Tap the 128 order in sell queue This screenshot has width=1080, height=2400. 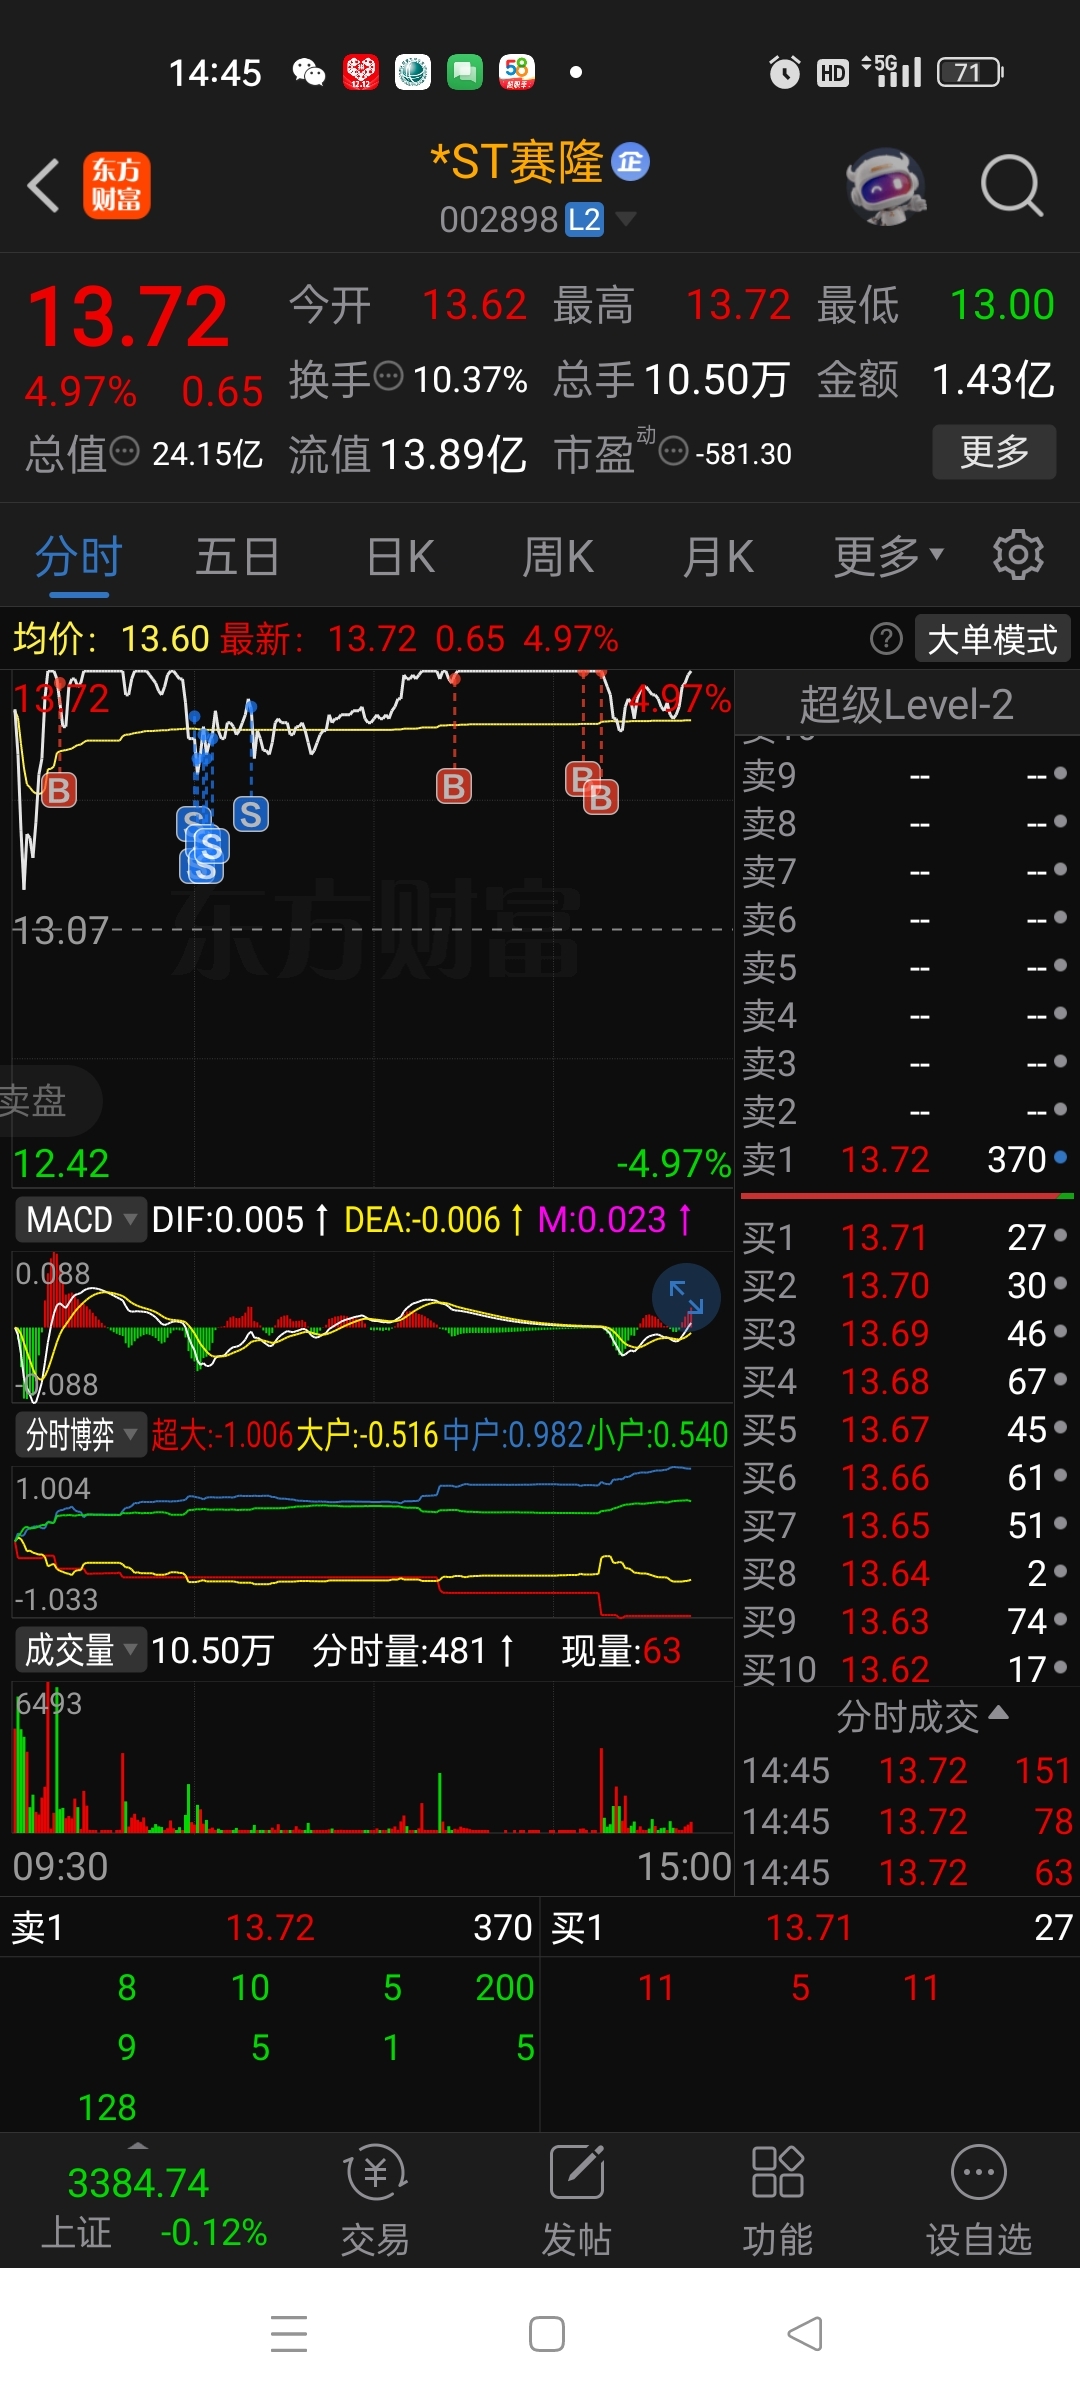pos(107,2108)
